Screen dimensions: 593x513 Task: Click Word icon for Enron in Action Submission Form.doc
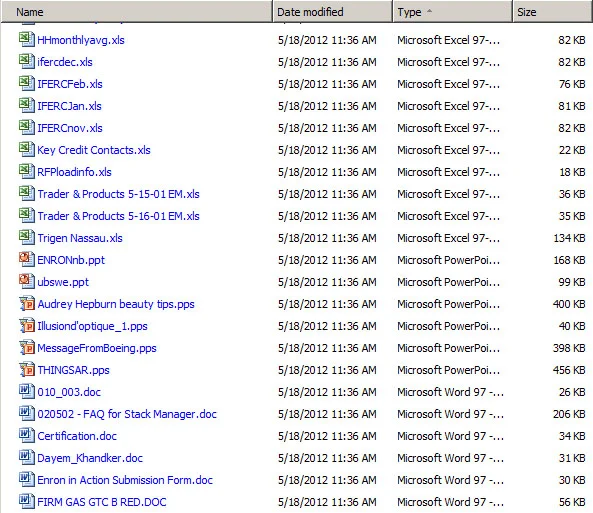pos(26,479)
